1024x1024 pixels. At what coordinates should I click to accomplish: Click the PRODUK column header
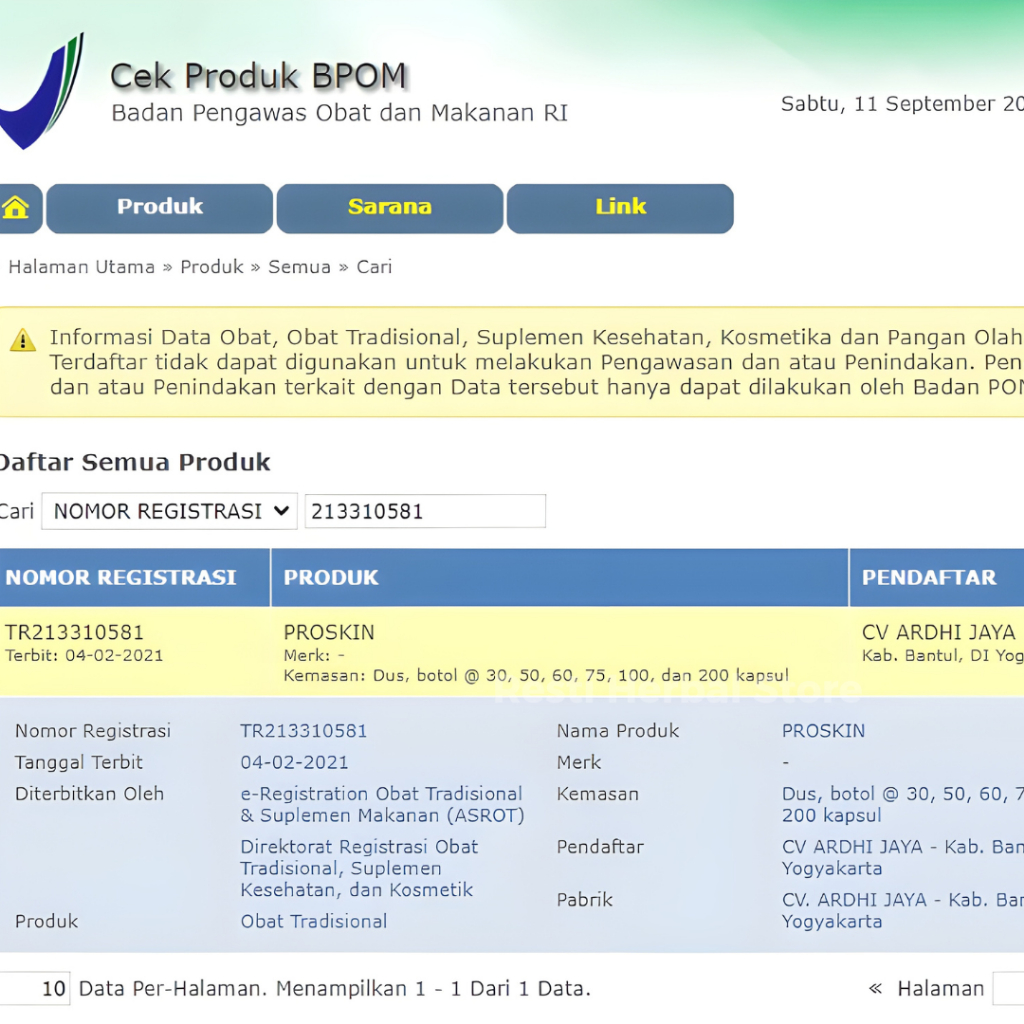(560, 577)
